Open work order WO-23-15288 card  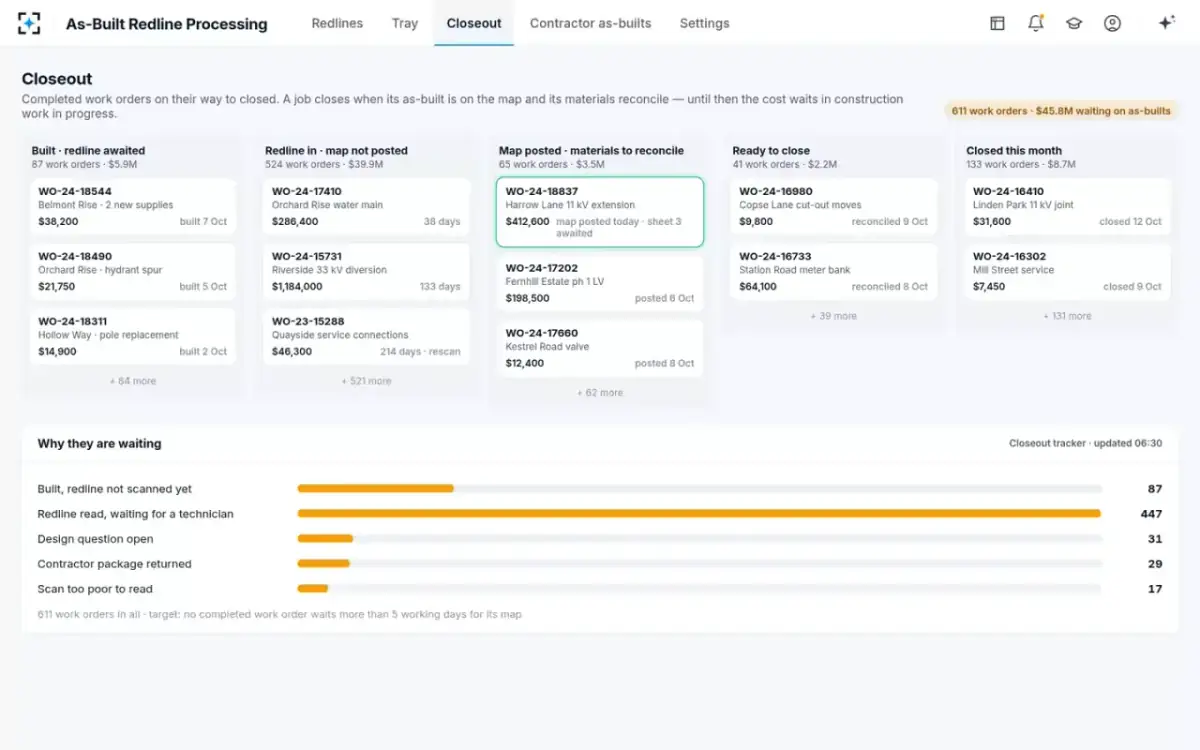click(366, 336)
